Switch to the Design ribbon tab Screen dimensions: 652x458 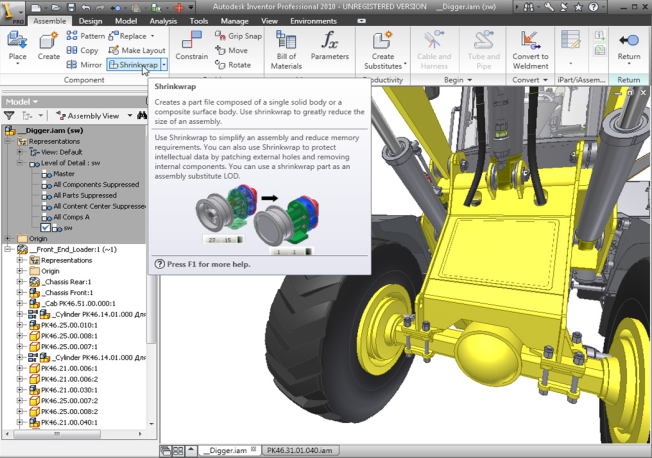click(x=90, y=21)
